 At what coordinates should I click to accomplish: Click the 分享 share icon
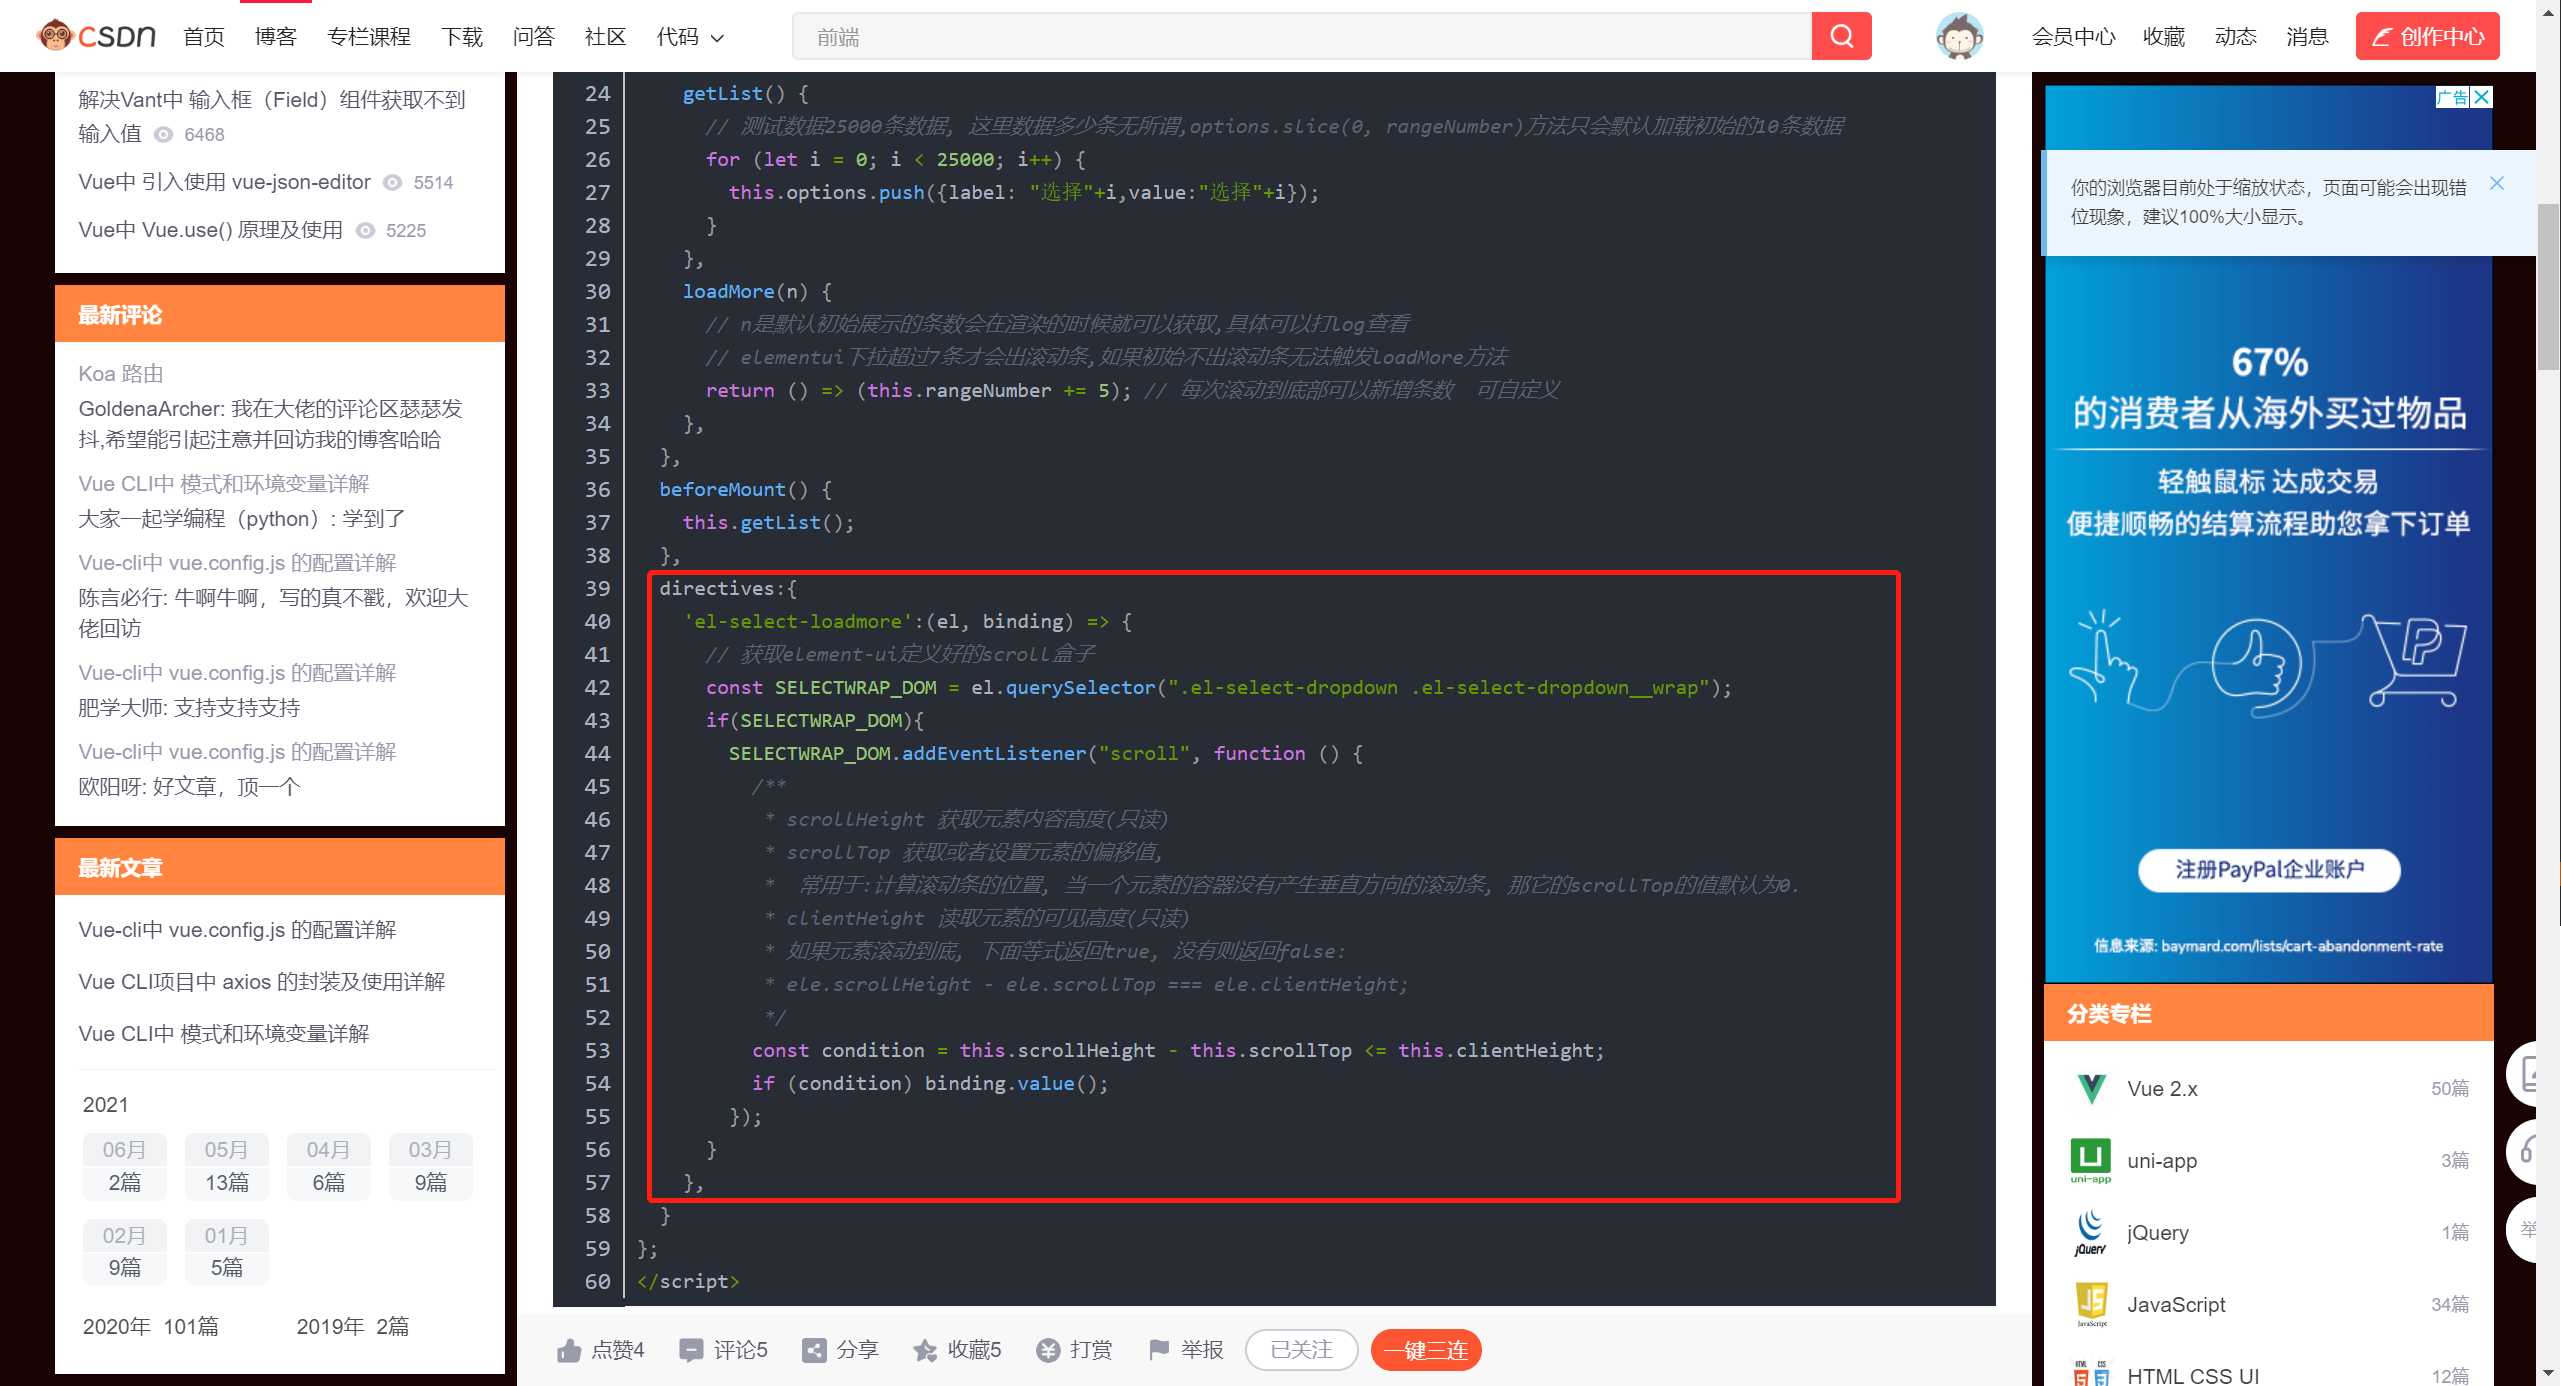[x=814, y=1350]
